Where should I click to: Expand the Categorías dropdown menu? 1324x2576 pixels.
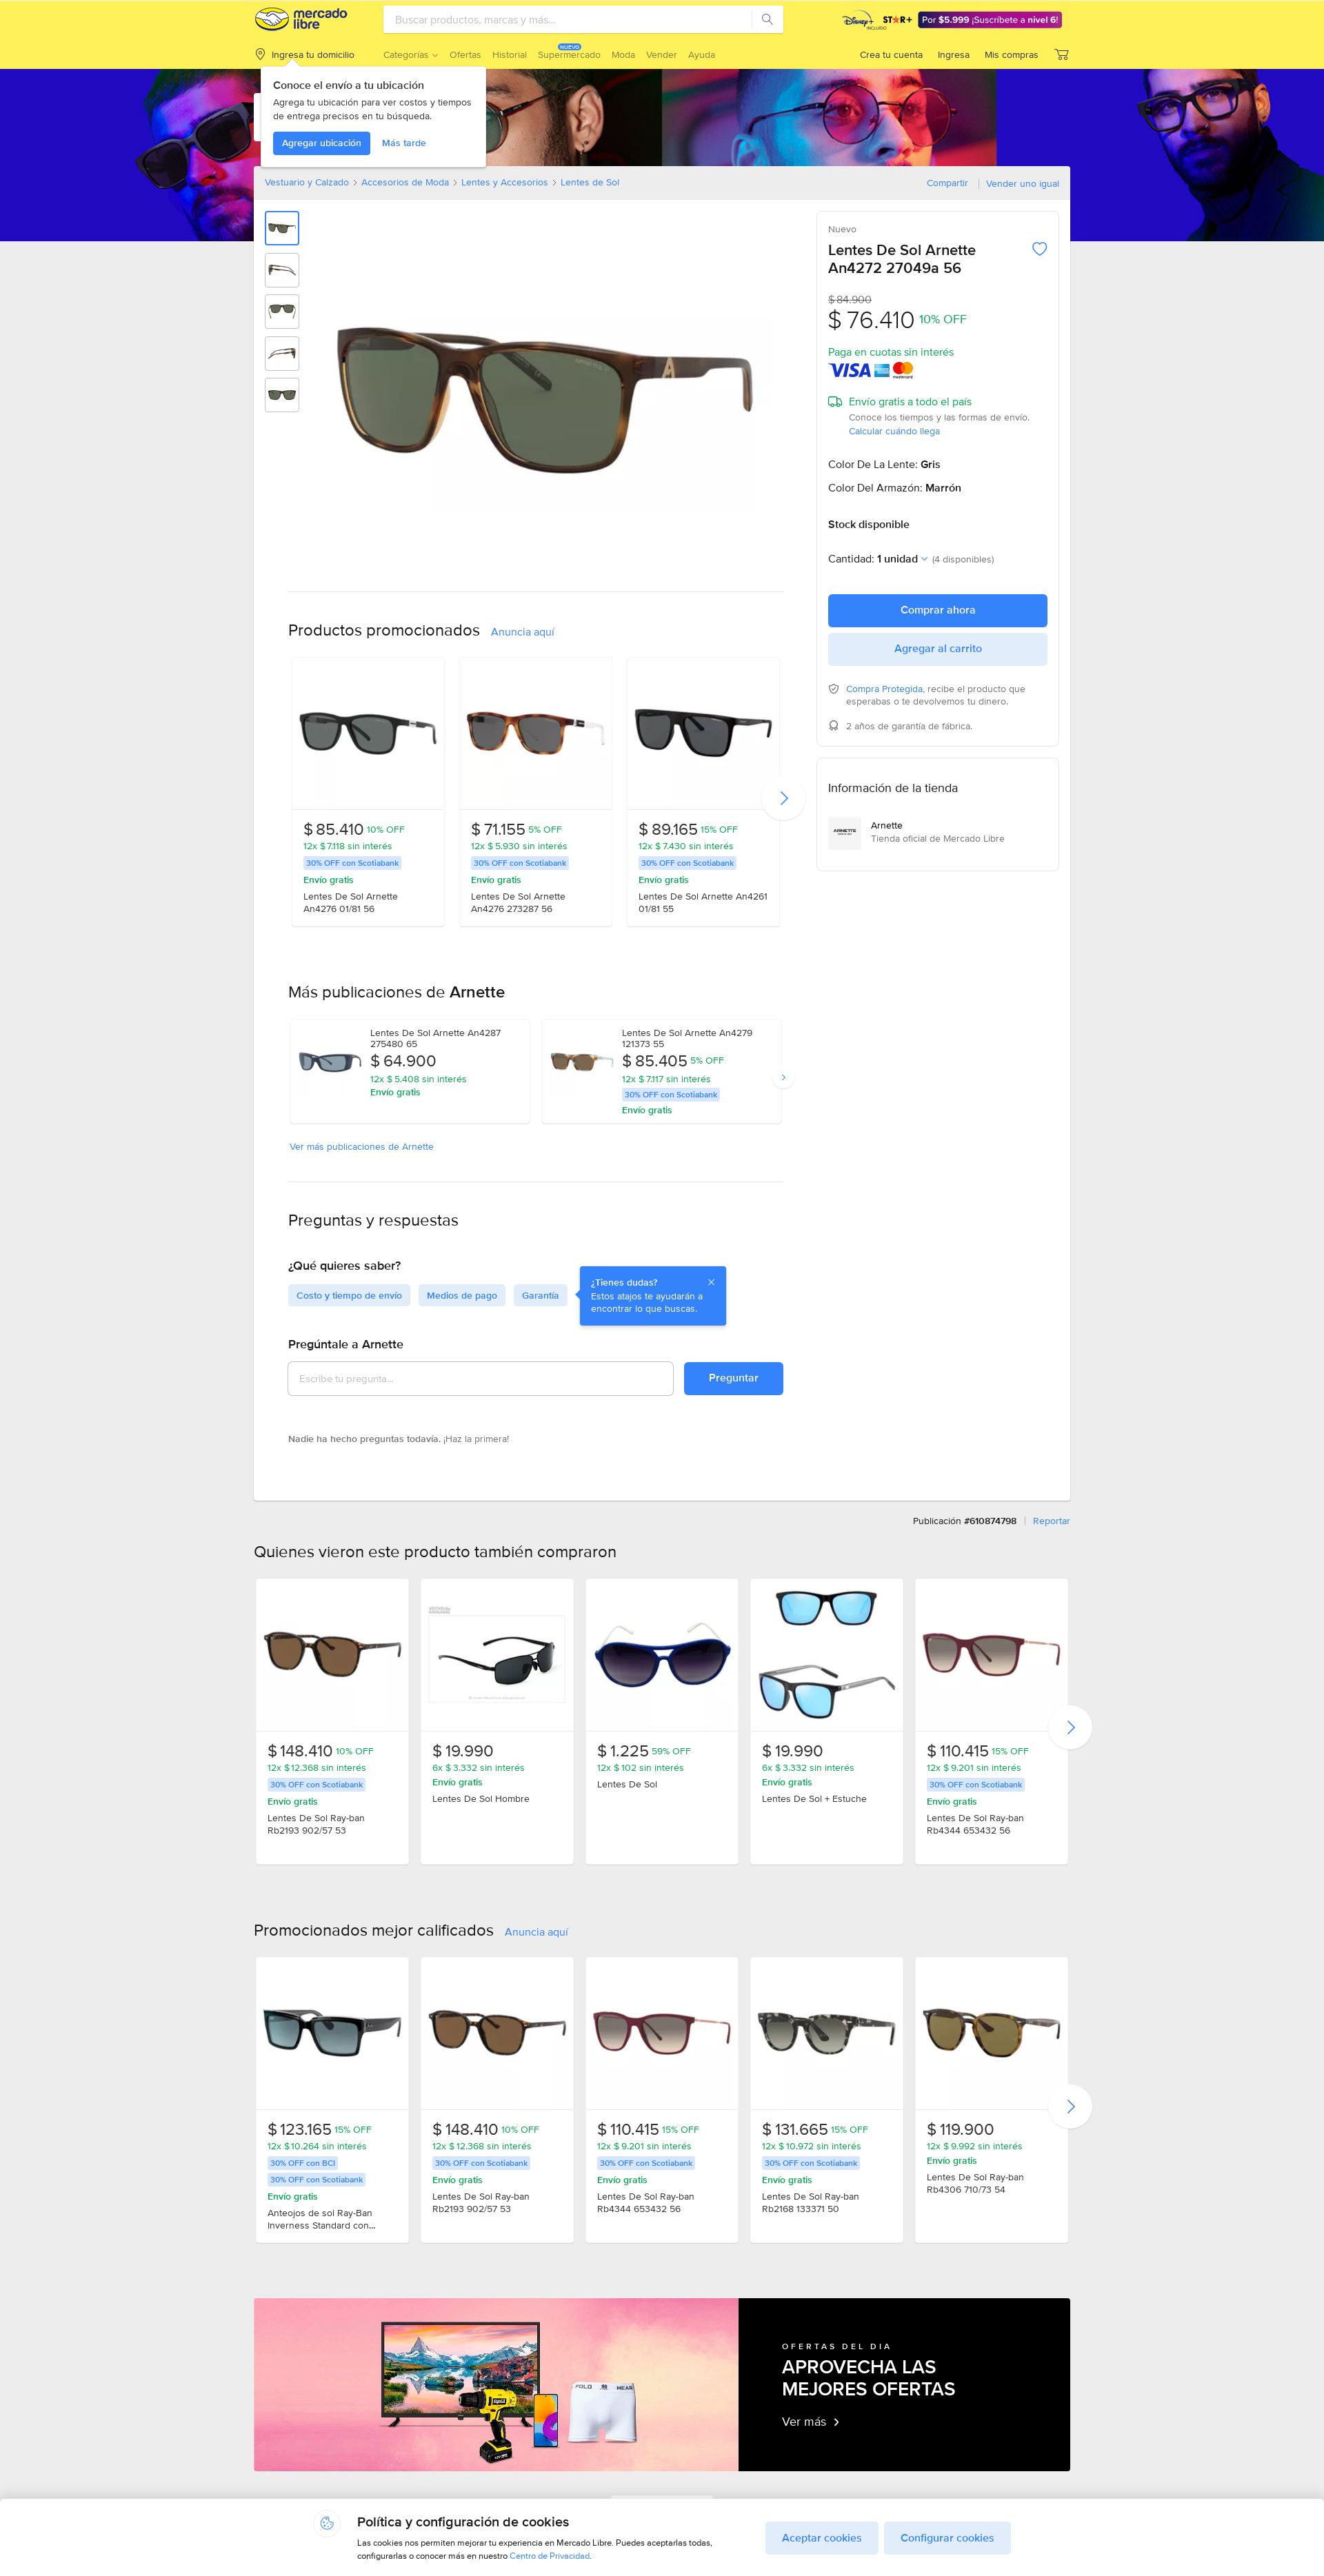click(x=410, y=55)
